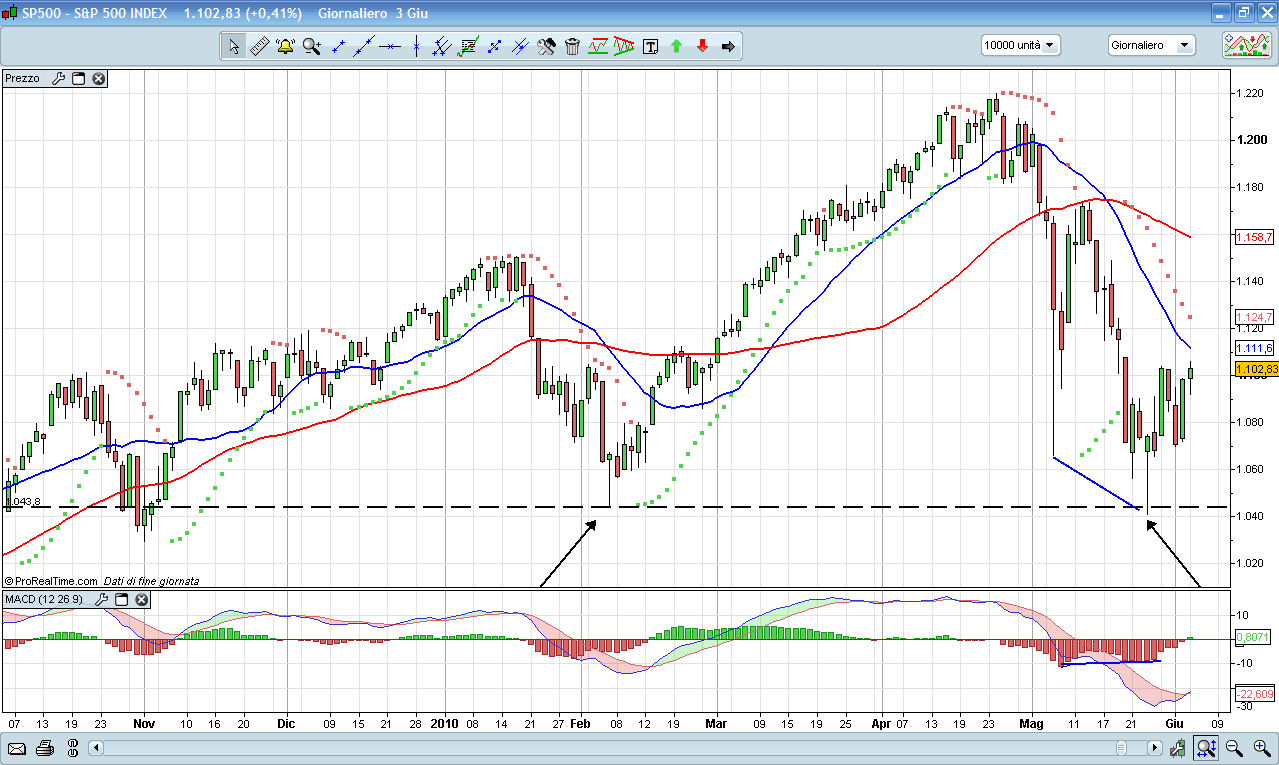
Task: Click the trash can delete-objects icon
Action: pyautogui.click(x=572, y=46)
